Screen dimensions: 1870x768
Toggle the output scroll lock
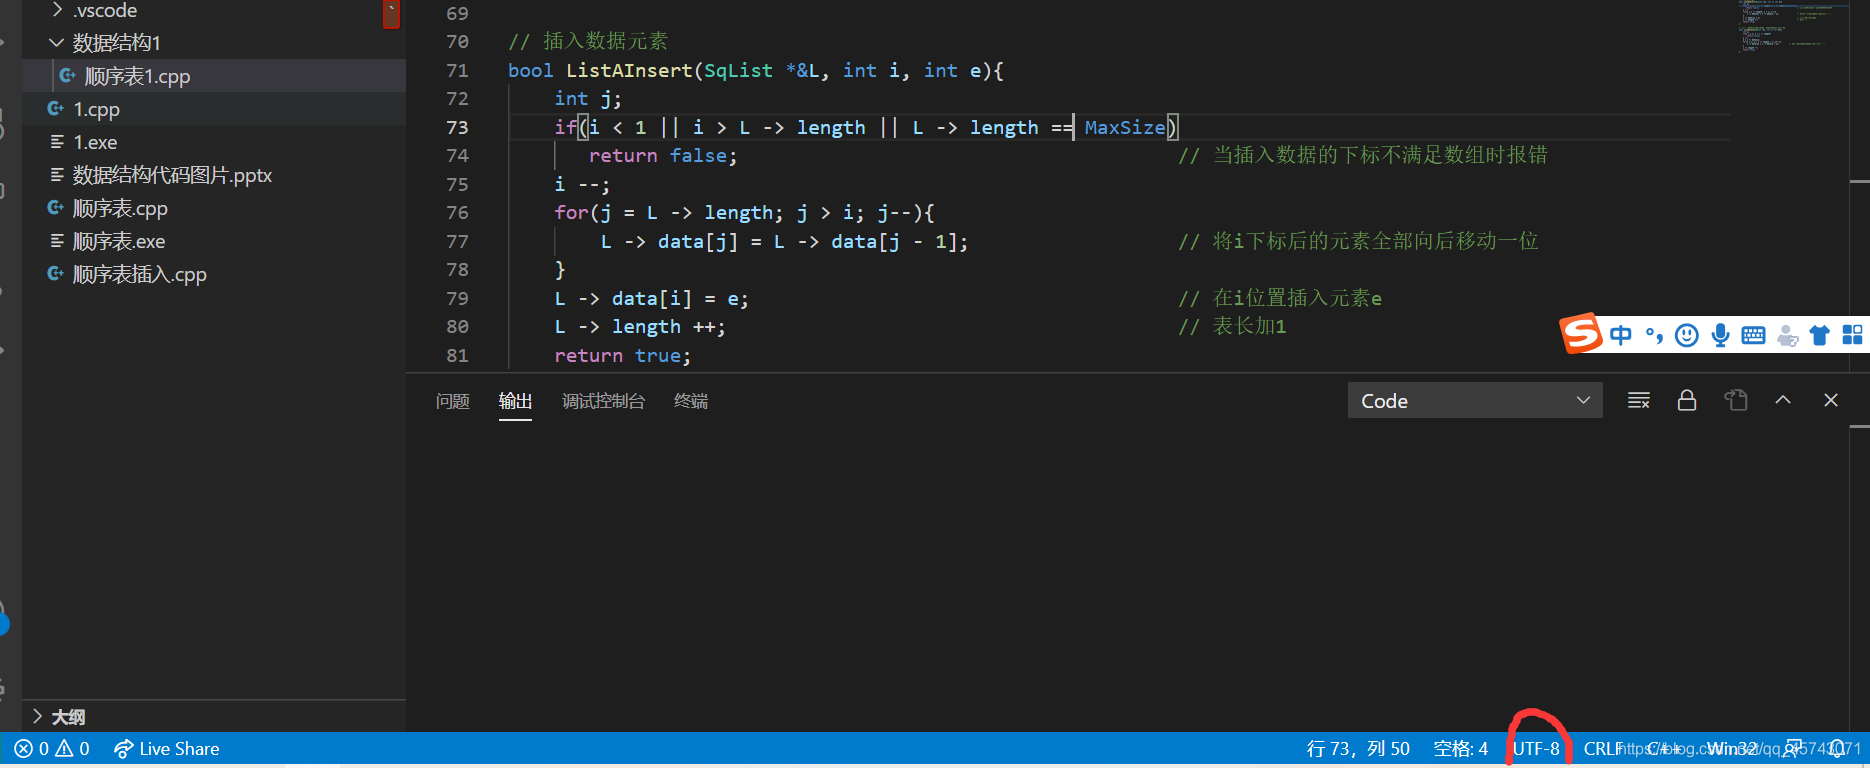pyautogui.click(x=1687, y=401)
